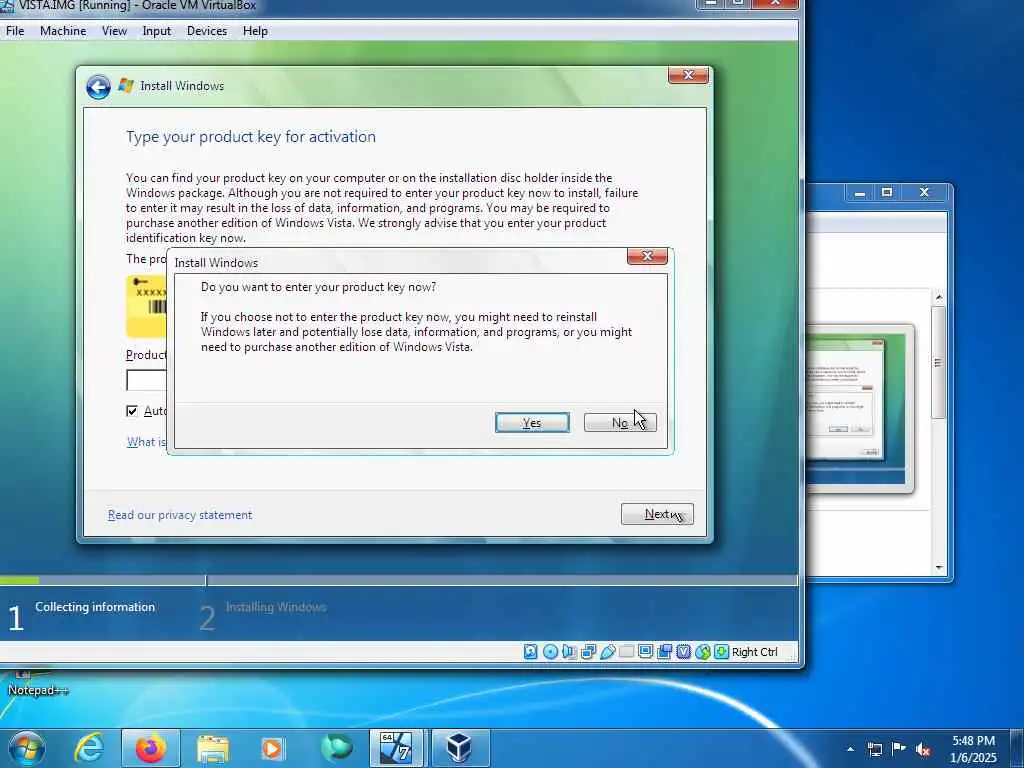Image resolution: width=1024 pixels, height=768 pixels.
Task: Click scrollbar down arrow in background window
Action: (938, 568)
